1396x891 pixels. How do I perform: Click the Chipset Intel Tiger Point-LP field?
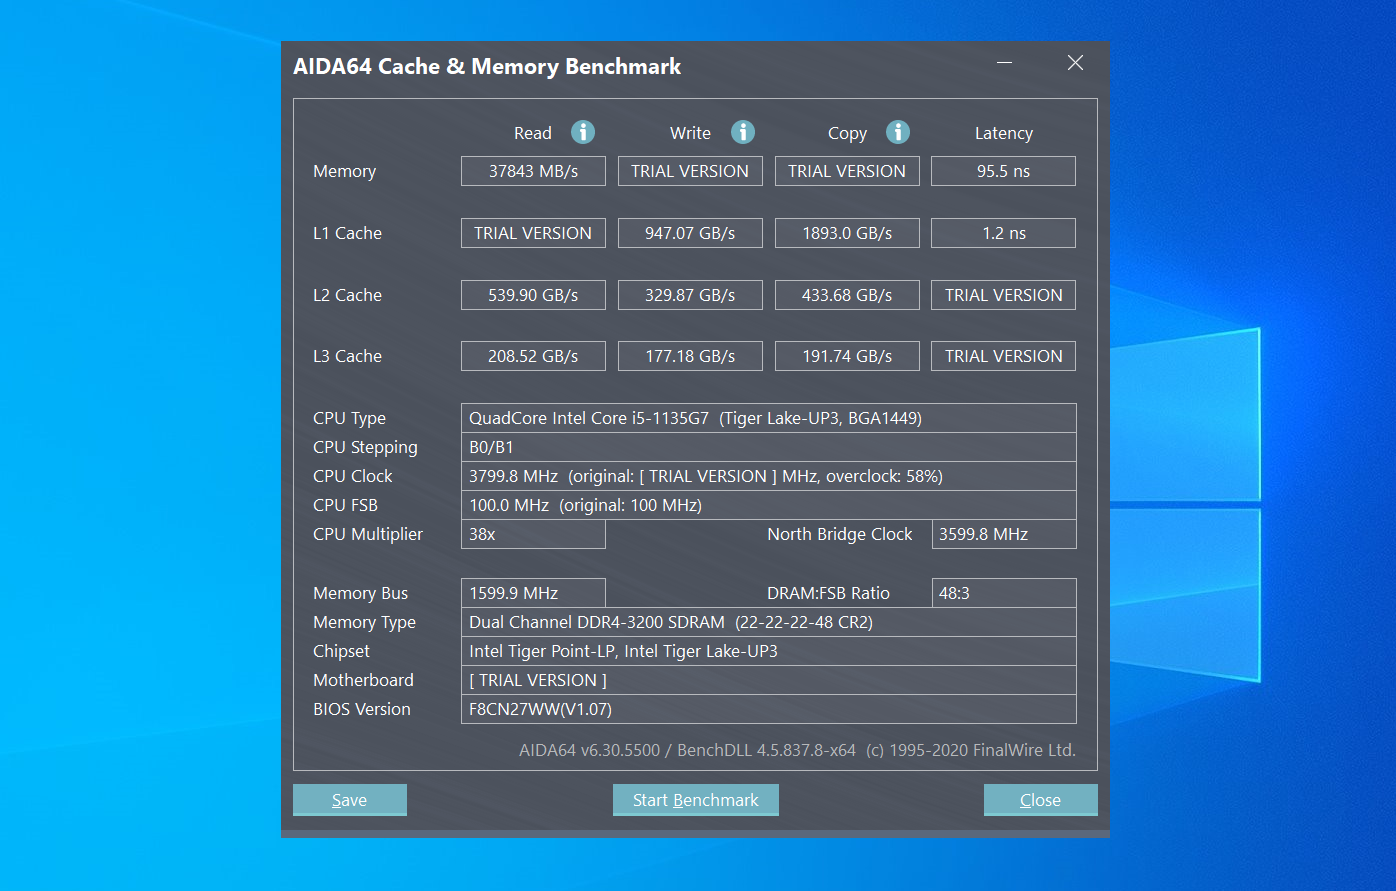[768, 651]
